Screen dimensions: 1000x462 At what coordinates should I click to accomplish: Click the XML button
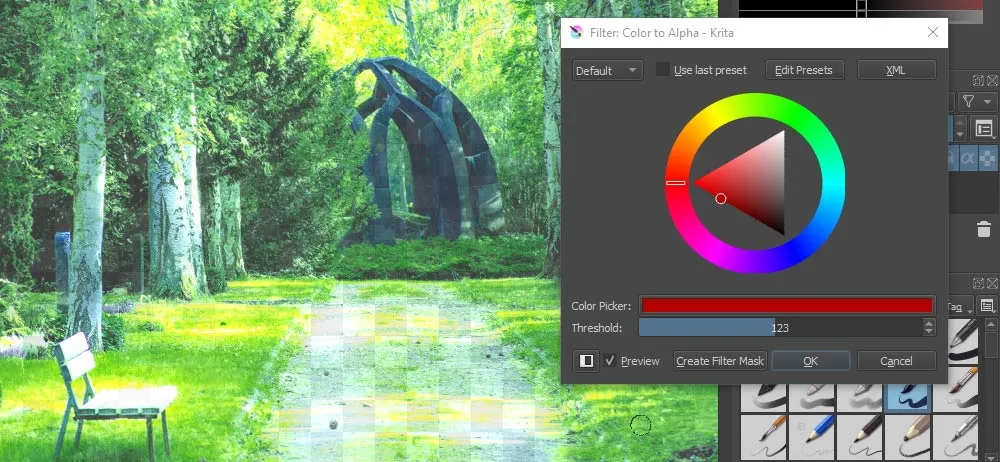point(896,70)
